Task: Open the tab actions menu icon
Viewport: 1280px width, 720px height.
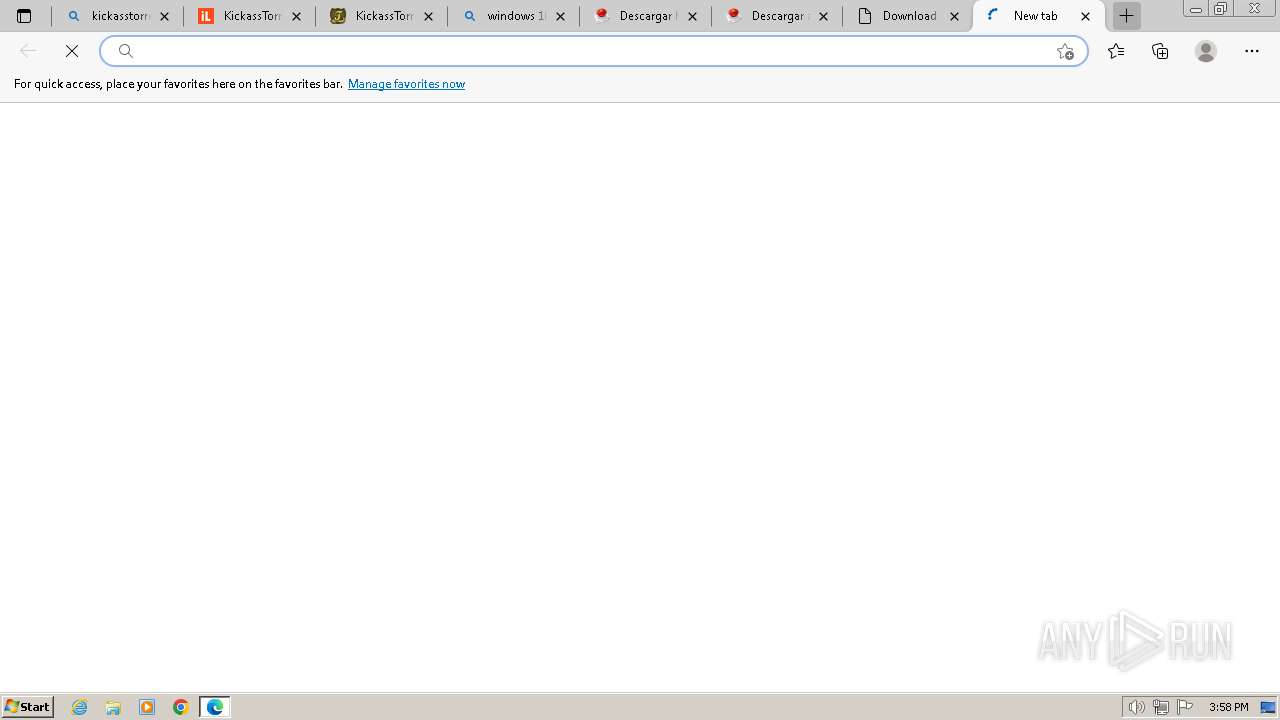Action: [x=24, y=16]
